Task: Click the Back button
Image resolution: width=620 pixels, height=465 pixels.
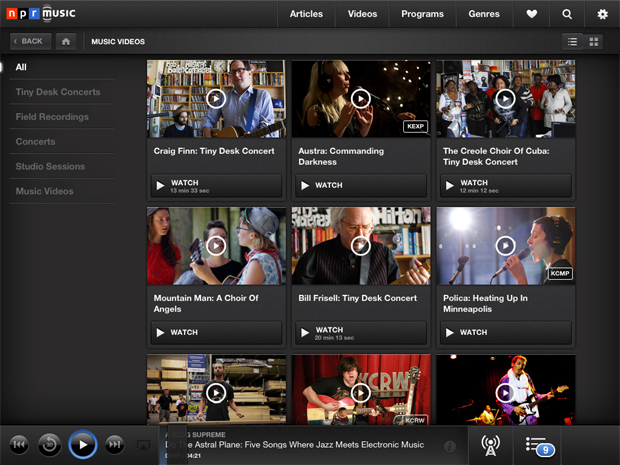Action: point(27,41)
